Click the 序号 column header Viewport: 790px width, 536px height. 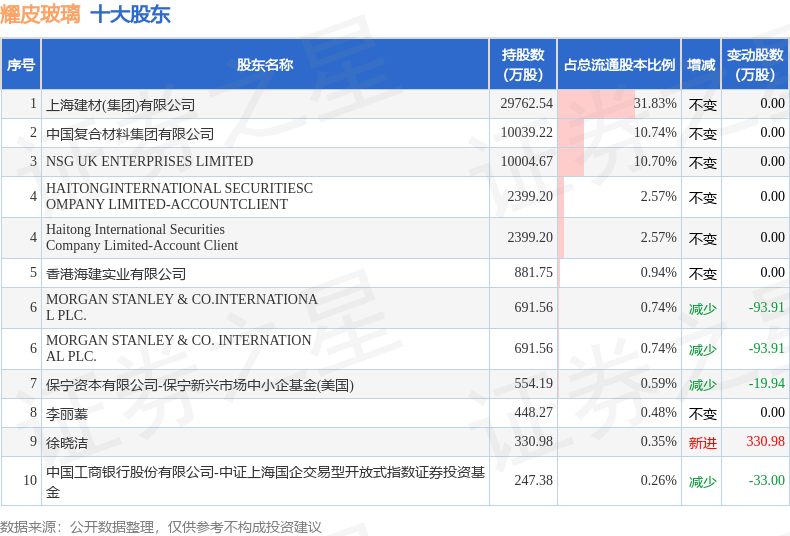(x=21, y=64)
